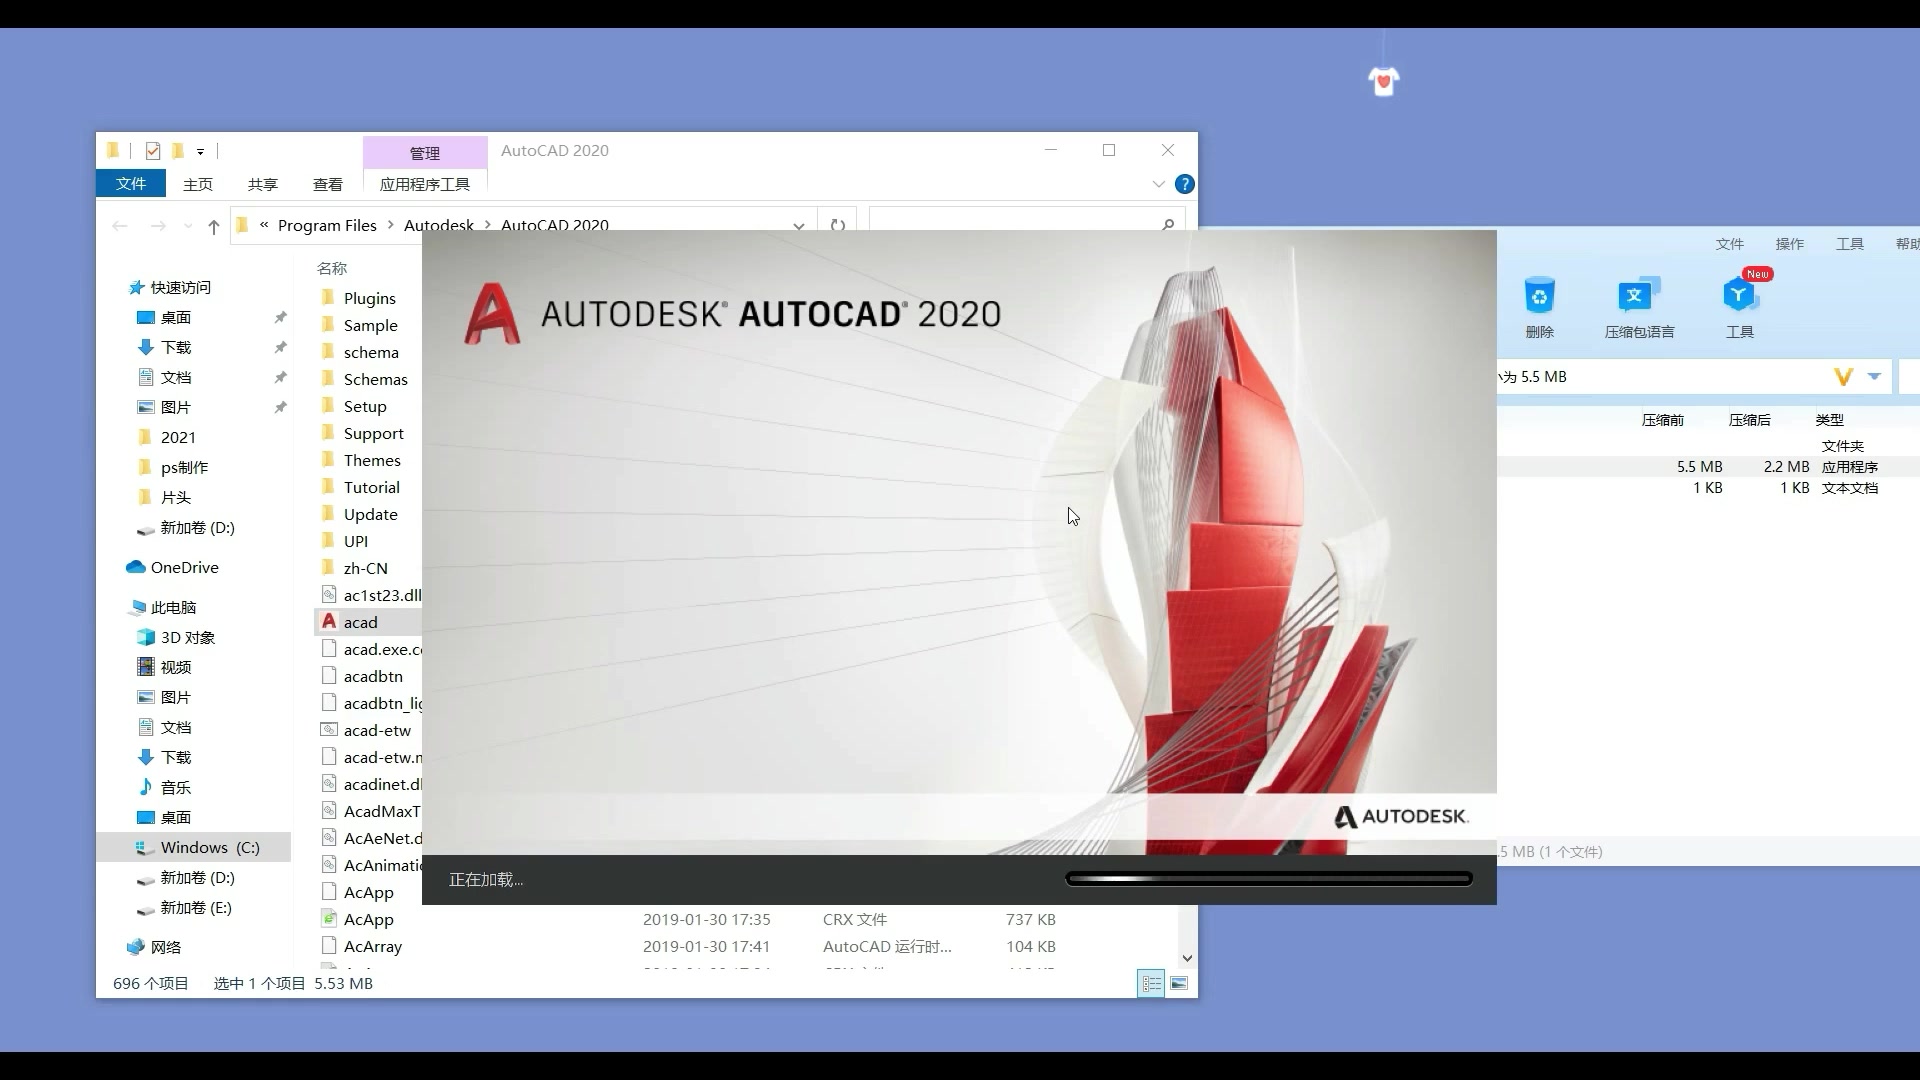Click 压缩前 column header in archive window

coord(1663,420)
